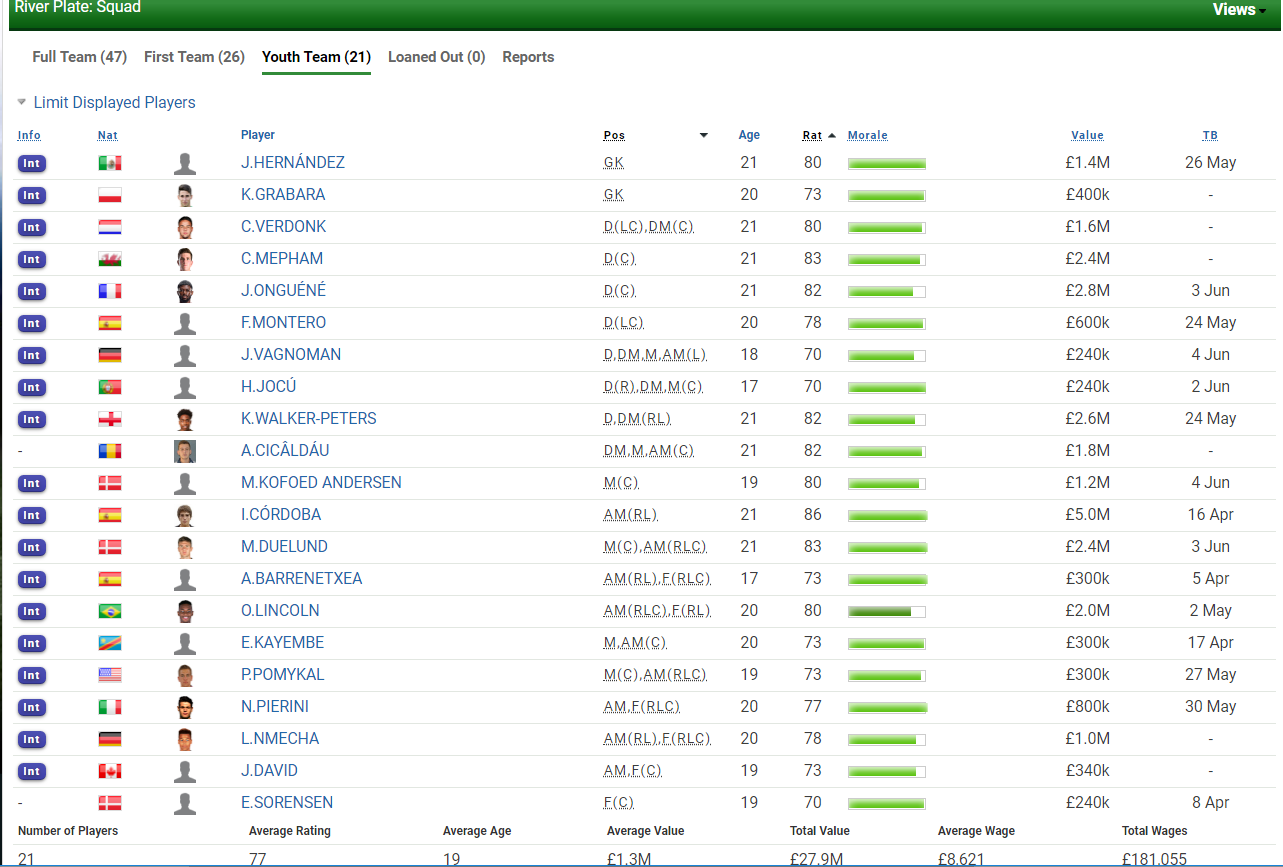
Task: Click the silhouette avatar of E.SORENSEN
Action: point(184,803)
